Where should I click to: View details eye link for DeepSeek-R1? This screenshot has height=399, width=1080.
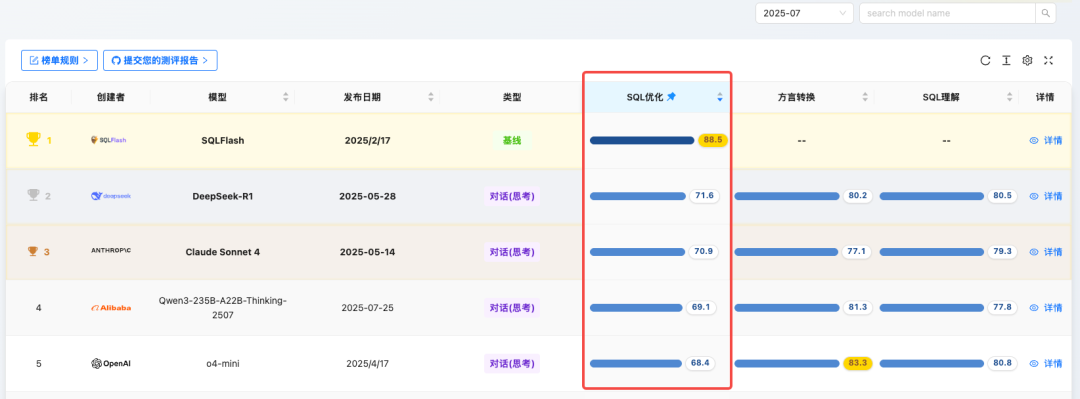[x=1046, y=196]
